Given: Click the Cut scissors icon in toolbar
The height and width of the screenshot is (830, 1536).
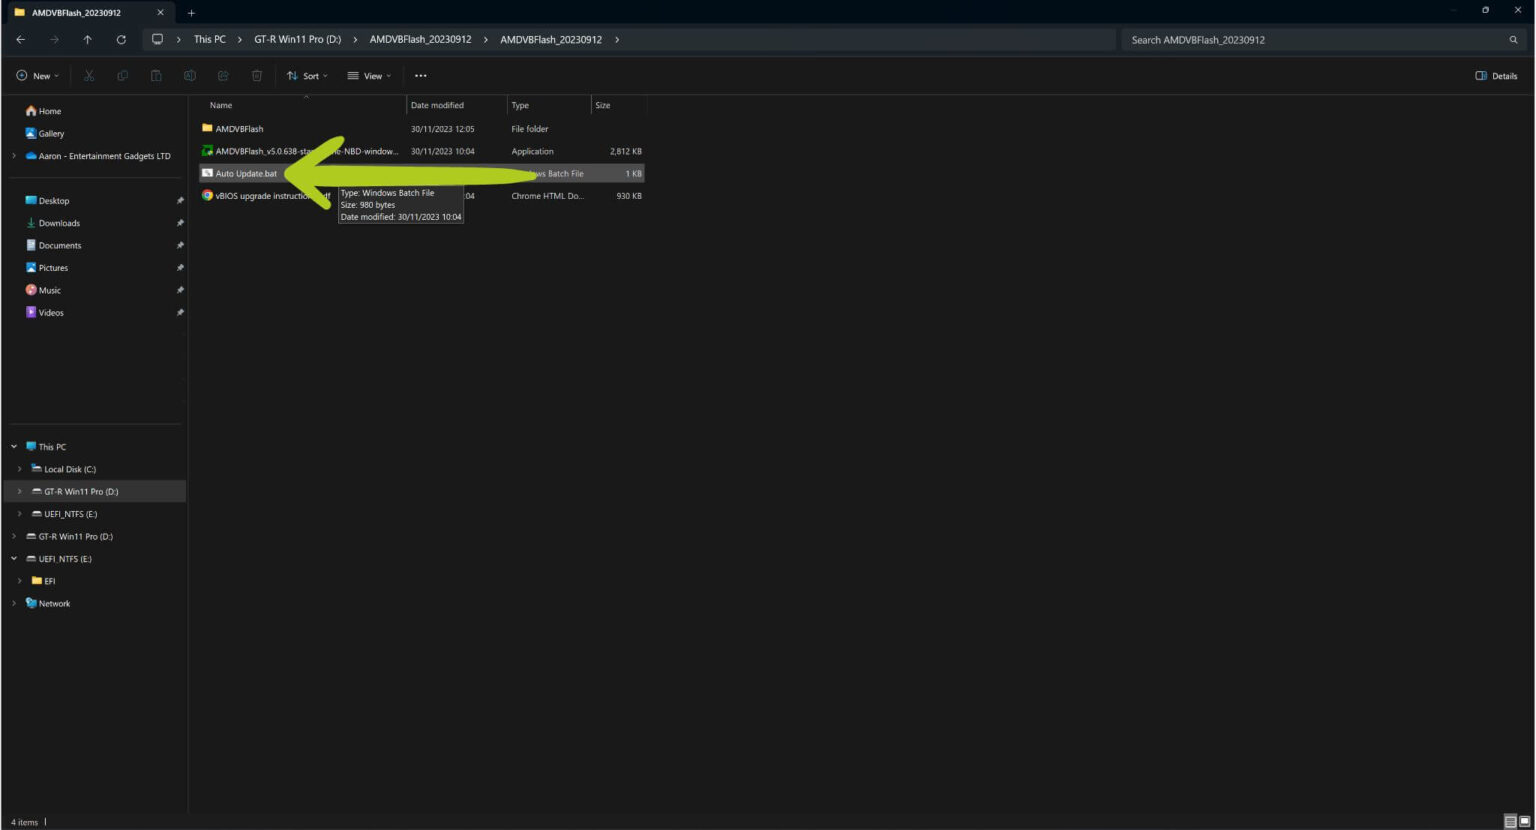Looking at the screenshot, I should click(x=89, y=76).
